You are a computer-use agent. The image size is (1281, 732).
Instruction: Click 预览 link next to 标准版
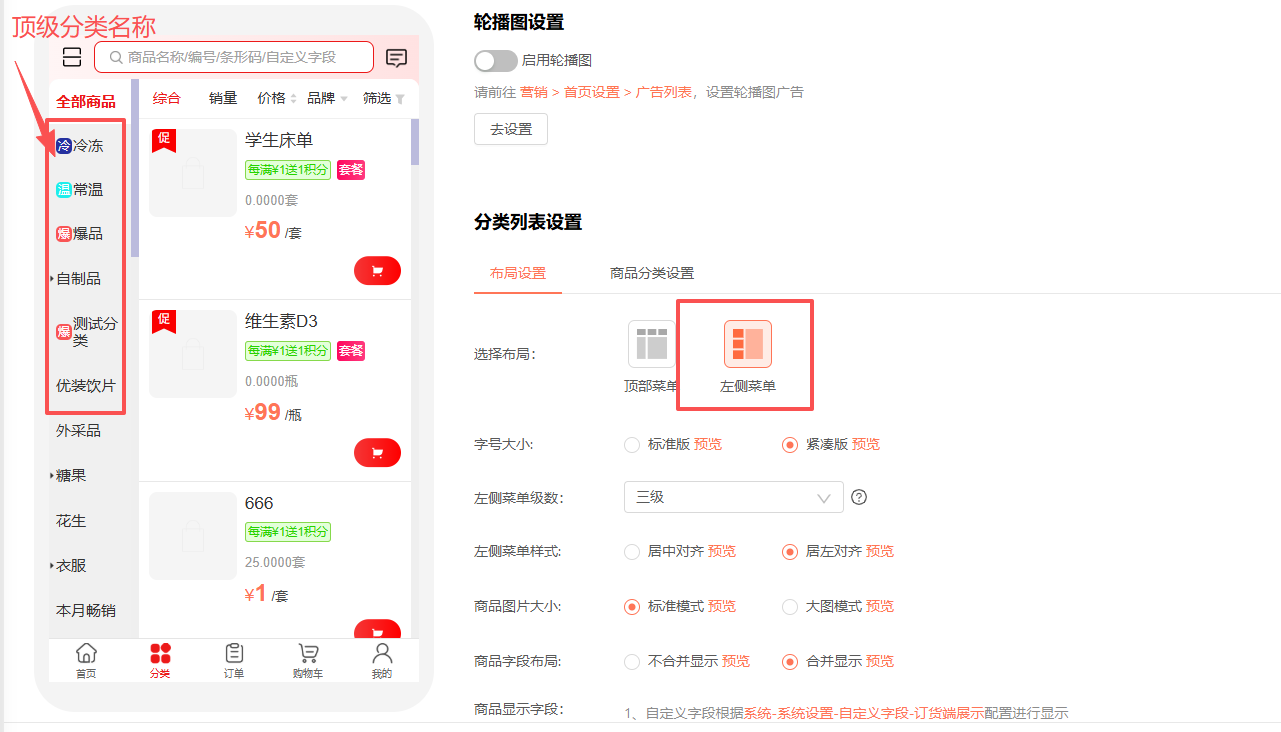tap(708, 444)
